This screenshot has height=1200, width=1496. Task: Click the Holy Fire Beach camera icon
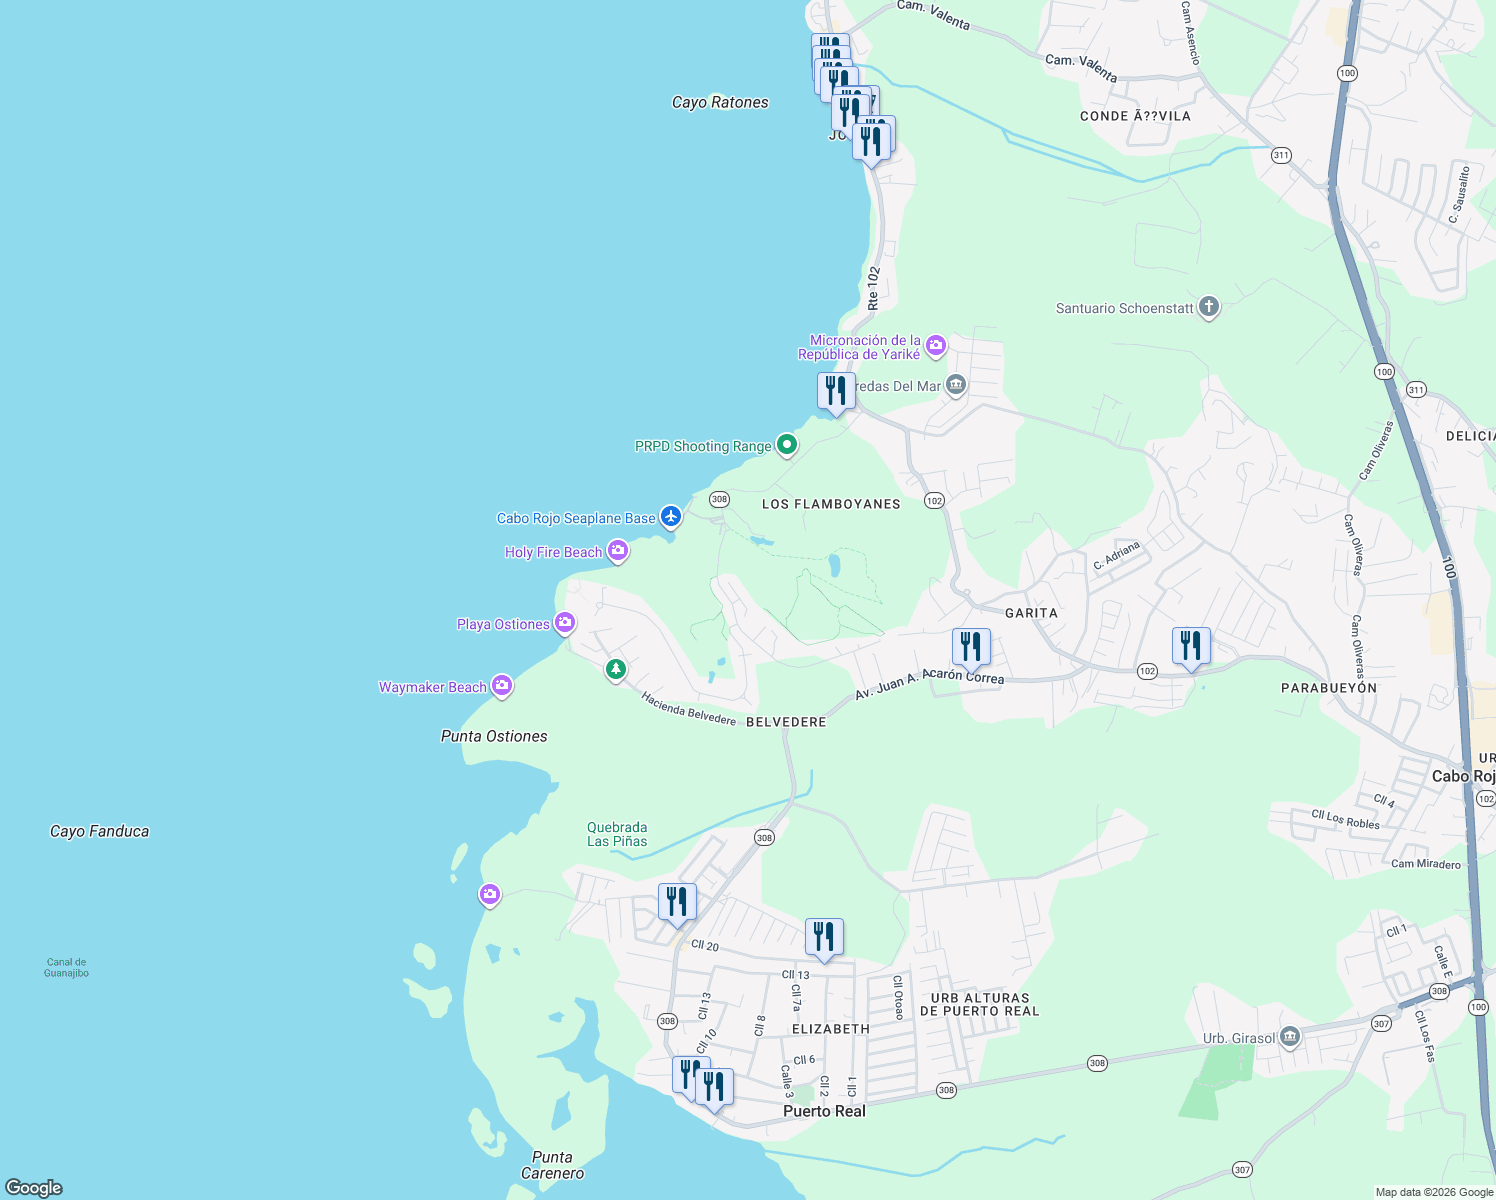coord(618,551)
